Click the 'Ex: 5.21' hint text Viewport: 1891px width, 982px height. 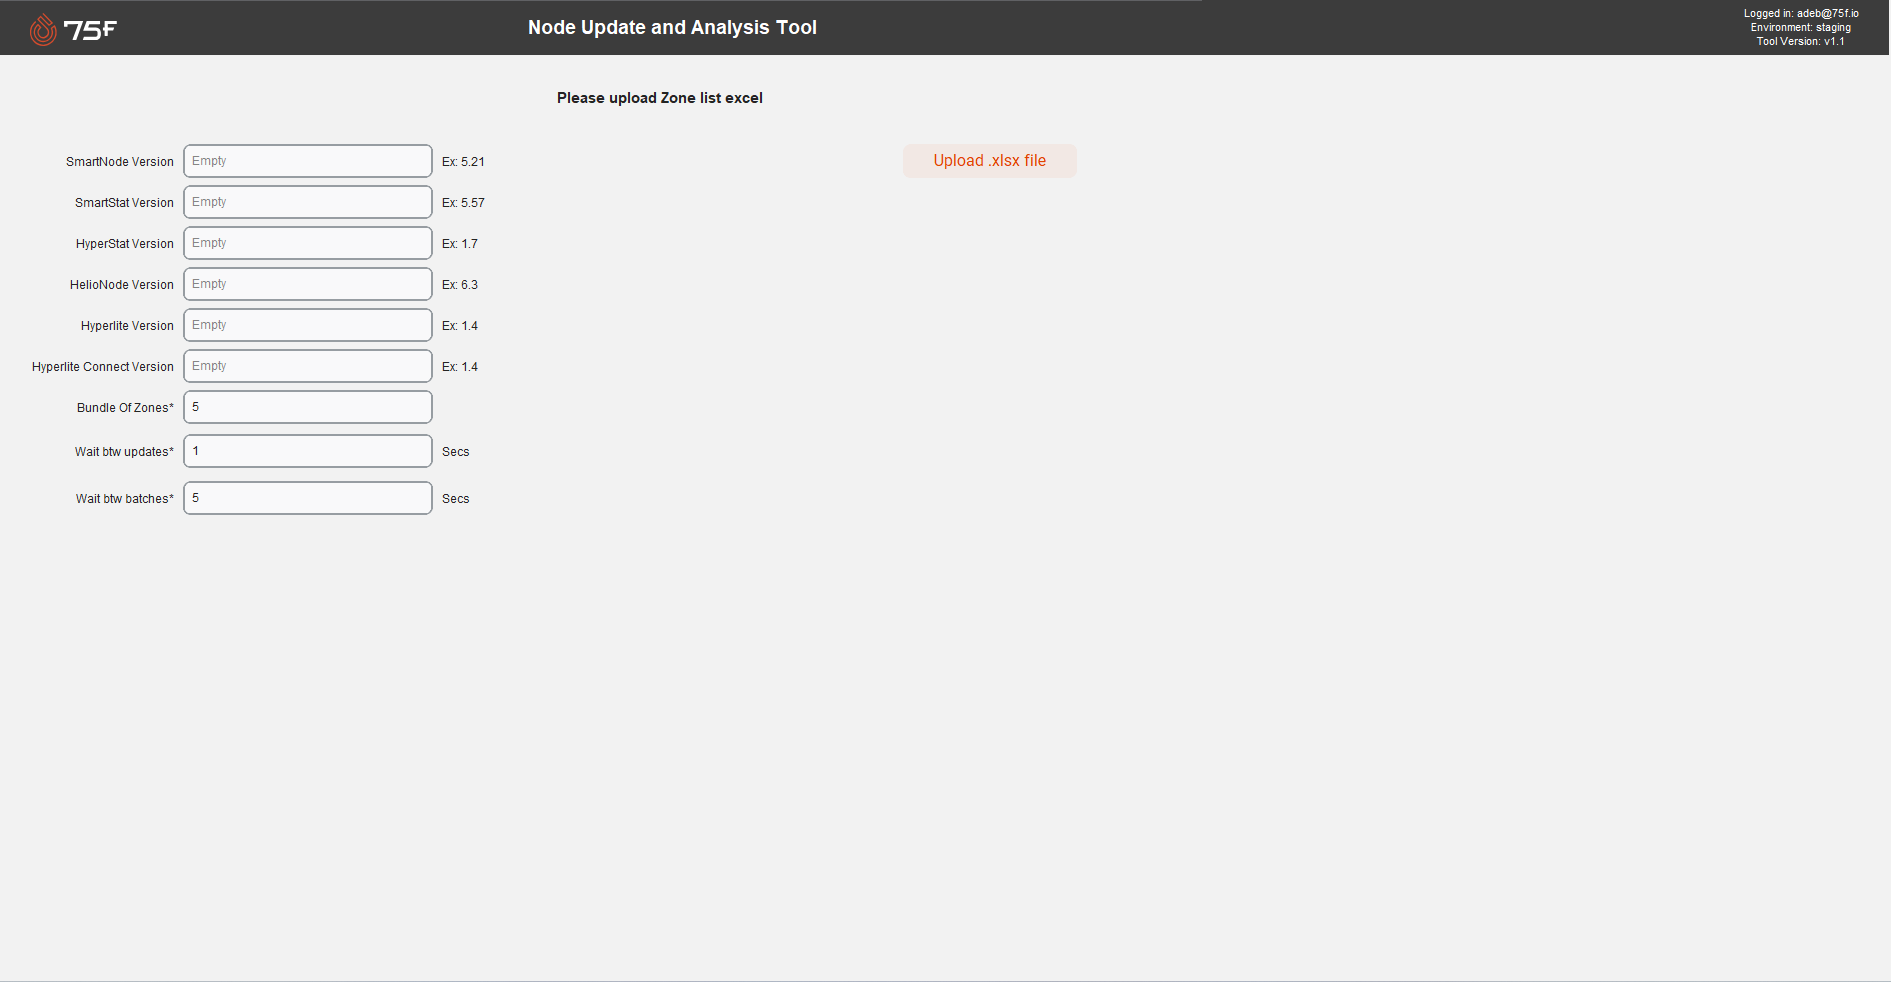pyautogui.click(x=463, y=162)
